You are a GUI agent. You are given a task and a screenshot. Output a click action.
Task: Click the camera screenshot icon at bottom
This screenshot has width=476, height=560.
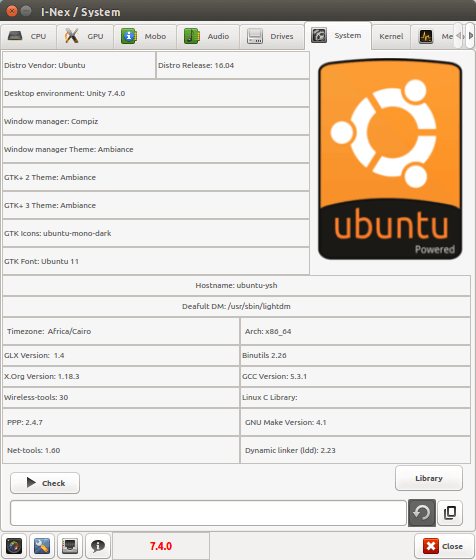14,546
